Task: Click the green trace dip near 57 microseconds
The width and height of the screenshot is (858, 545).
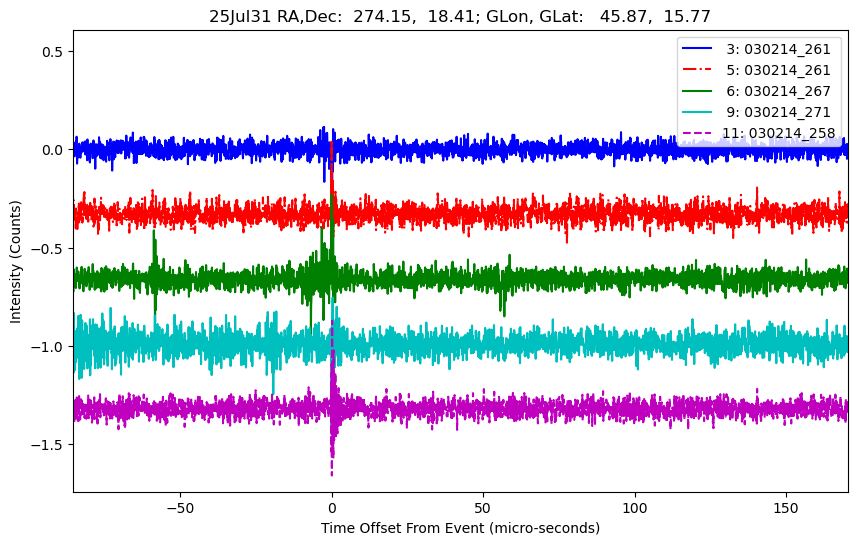Action: coord(503,305)
